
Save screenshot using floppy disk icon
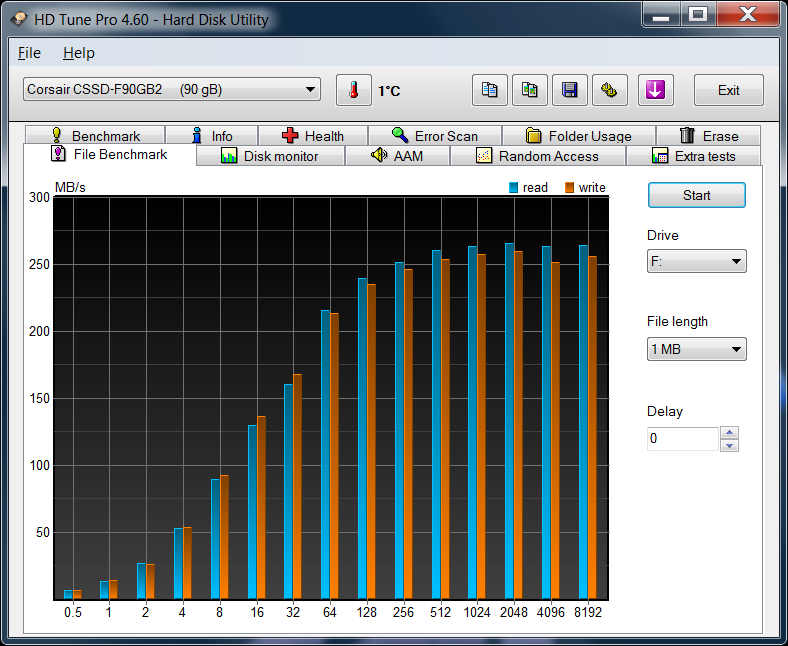[569, 90]
